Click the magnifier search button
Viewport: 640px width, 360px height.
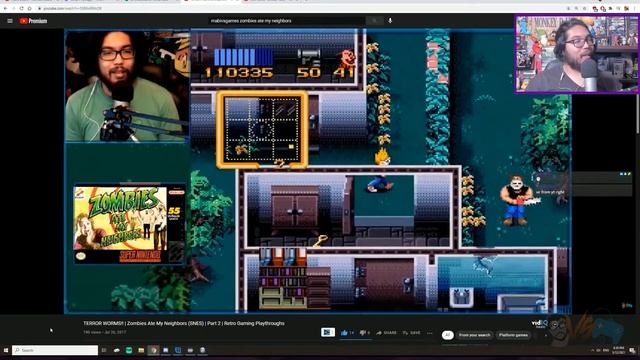374,20
